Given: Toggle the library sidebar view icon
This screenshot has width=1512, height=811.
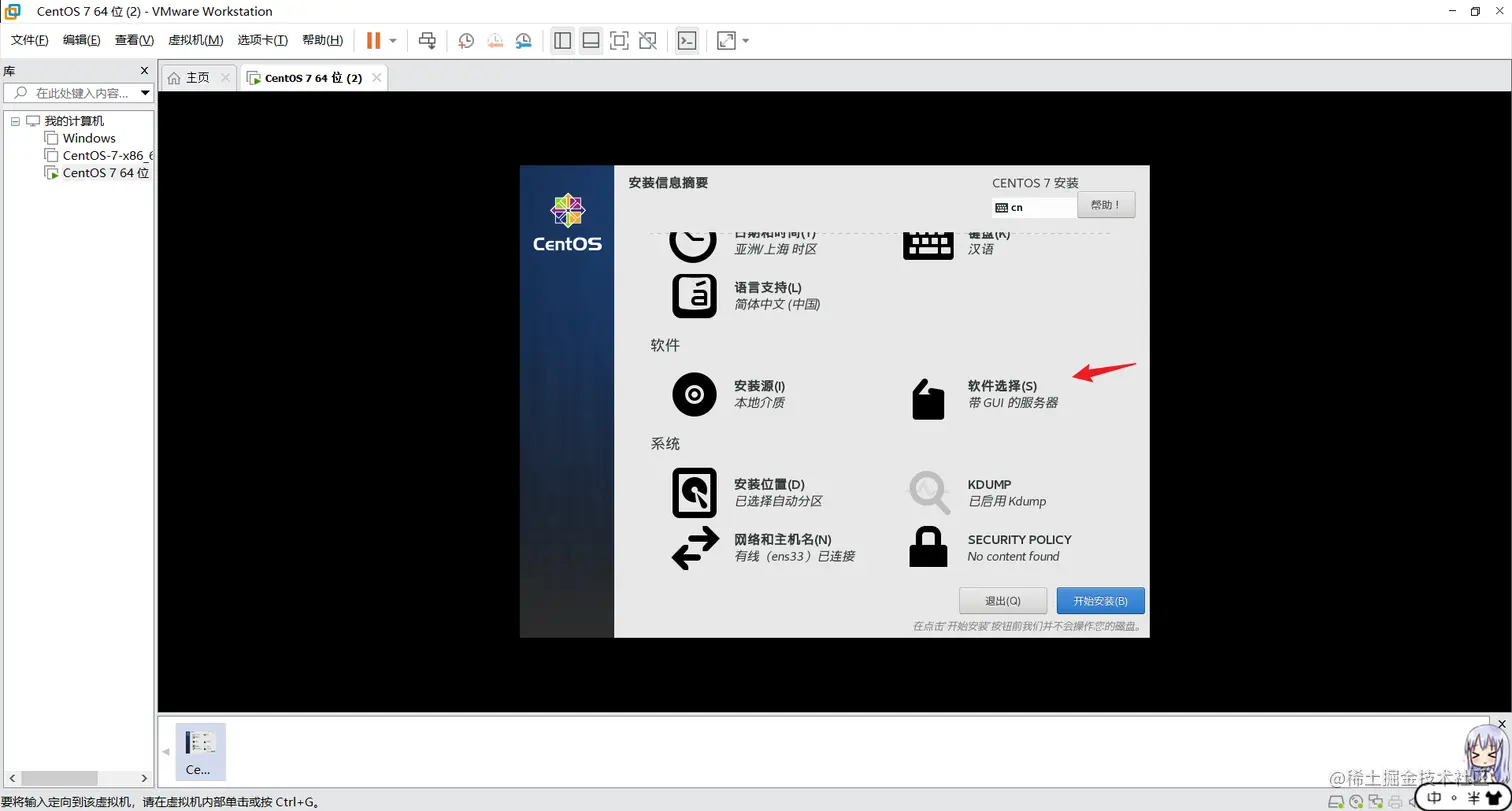Looking at the screenshot, I should coord(562,41).
